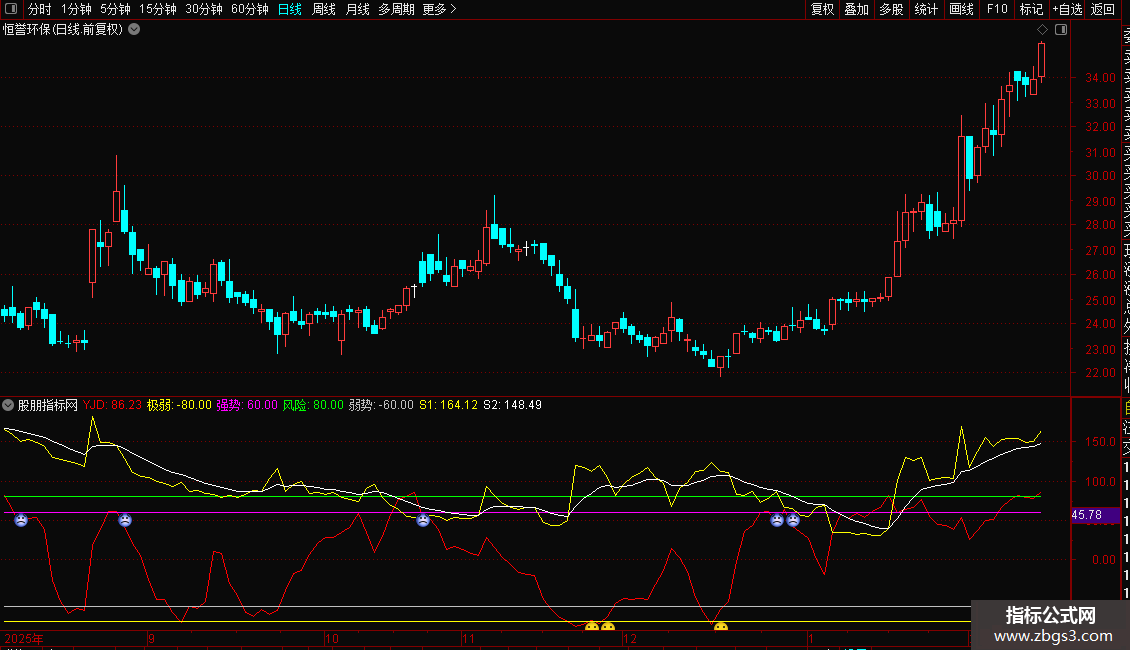This screenshot has width=1130, height=650.
Task: Click the 标记 mark button
Action: [x=1030, y=9]
